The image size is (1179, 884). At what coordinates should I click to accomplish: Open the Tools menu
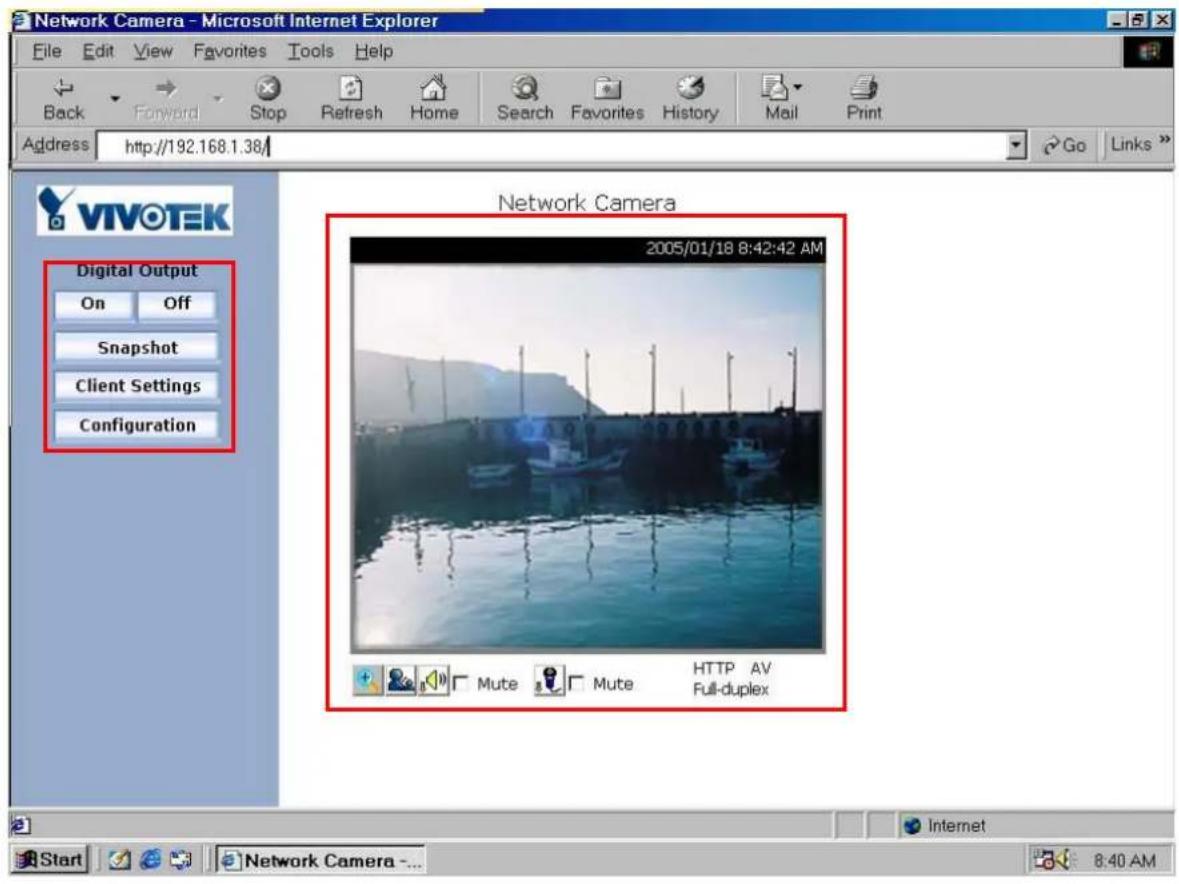(311, 51)
